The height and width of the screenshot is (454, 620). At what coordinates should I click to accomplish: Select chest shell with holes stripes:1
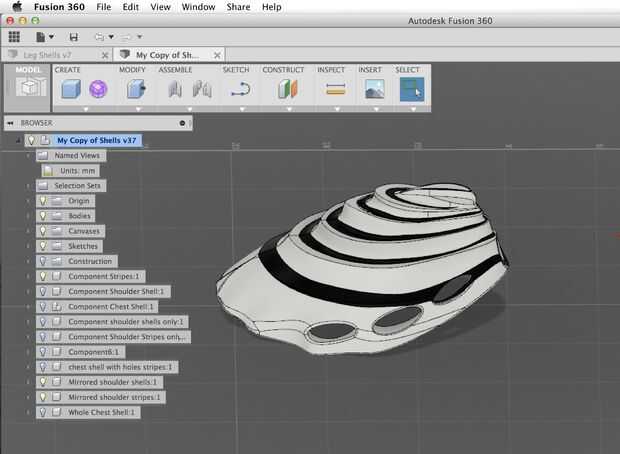(x=107, y=367)
